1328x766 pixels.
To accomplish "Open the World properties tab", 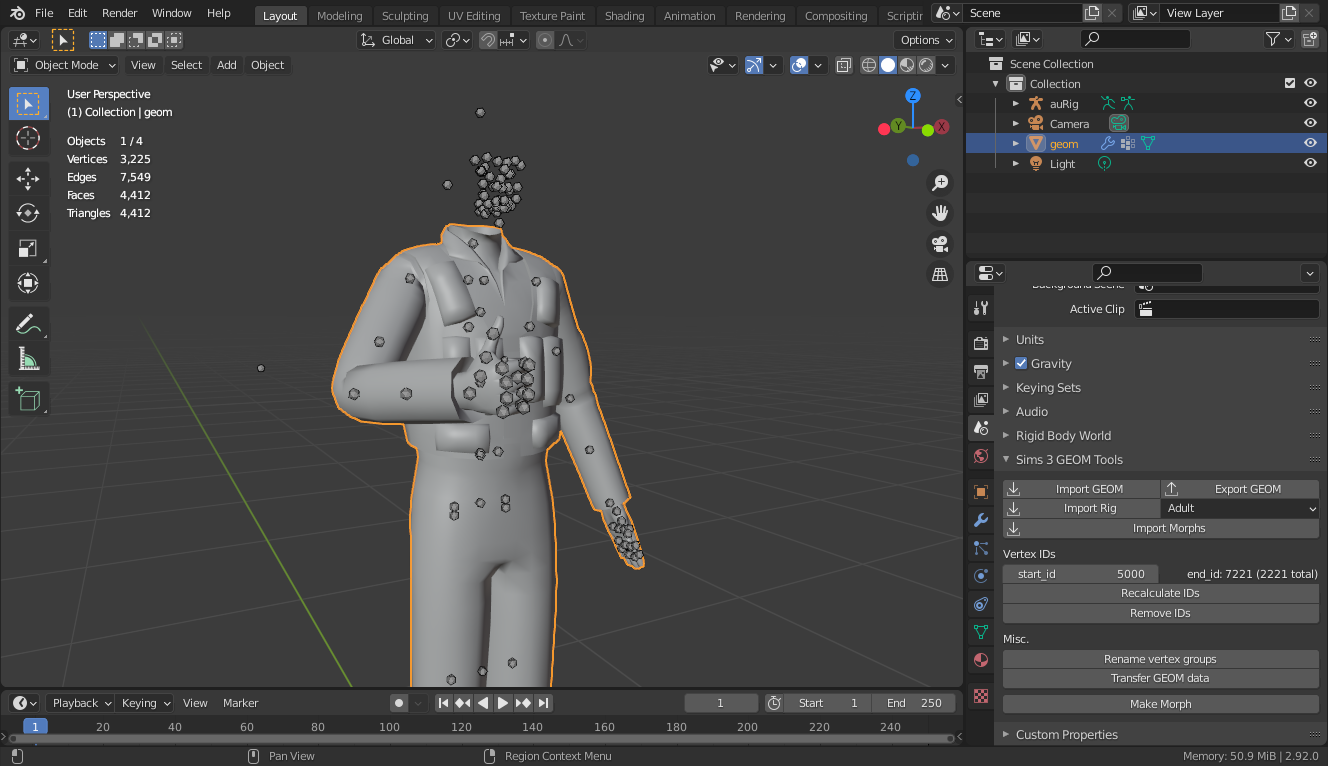I will (981, 456).
